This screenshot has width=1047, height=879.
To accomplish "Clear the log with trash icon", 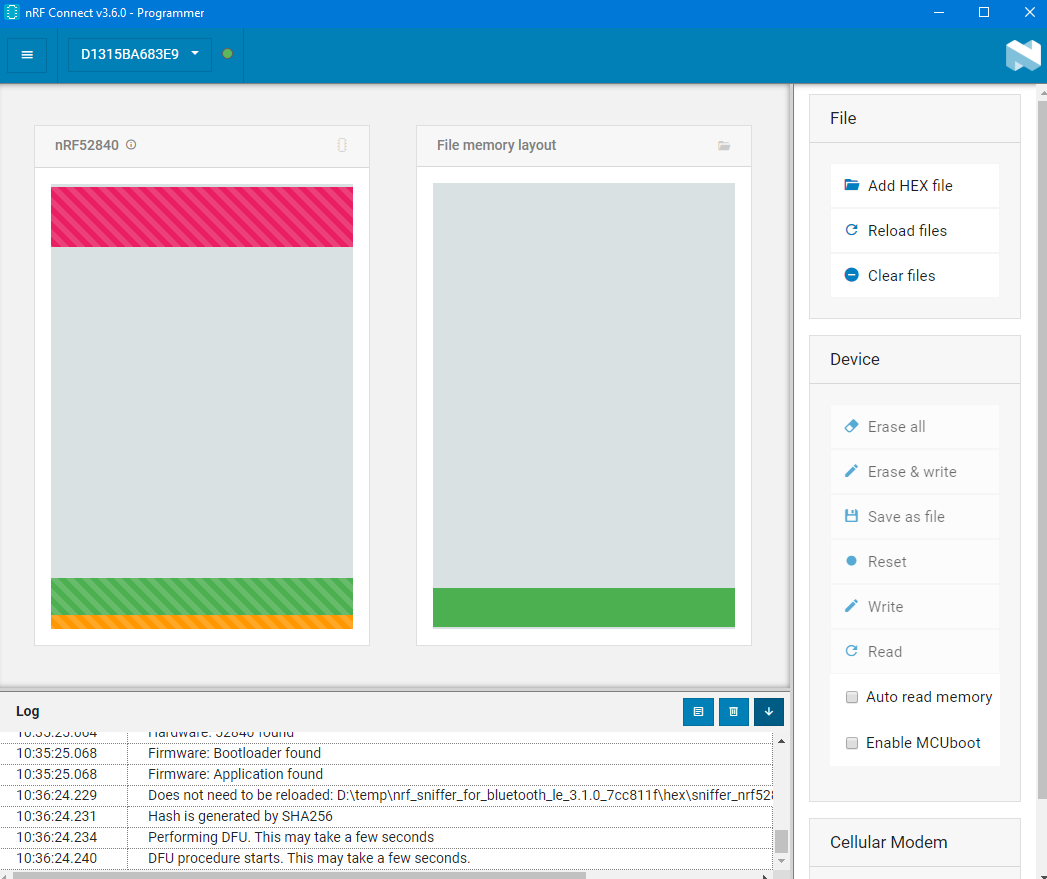I will (733, 712).
